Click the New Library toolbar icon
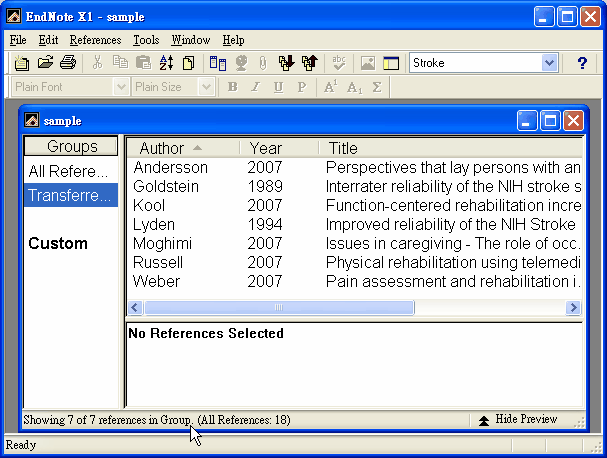The height and width of the screenshot is (458, 607). [22, 63]
